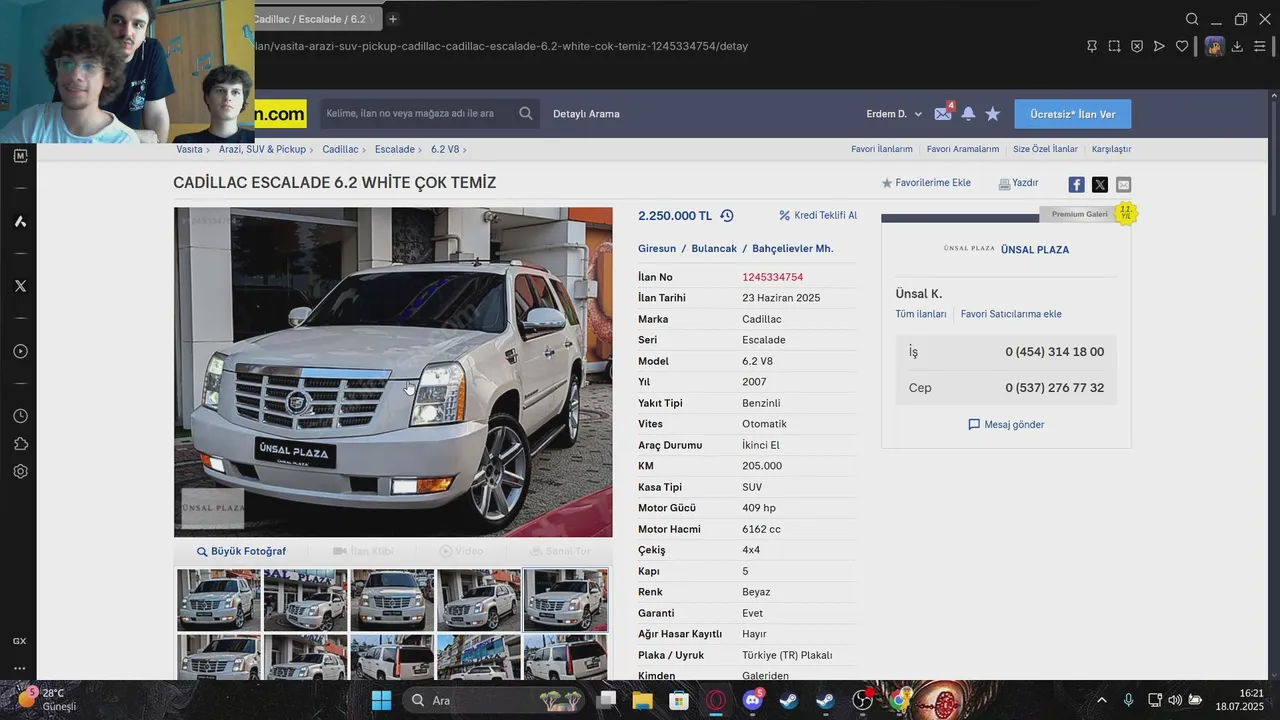Open the Aria AI sidebar icon
Image resolution: width=1280 pixels, height=720 pixels.
click(20, 221)
